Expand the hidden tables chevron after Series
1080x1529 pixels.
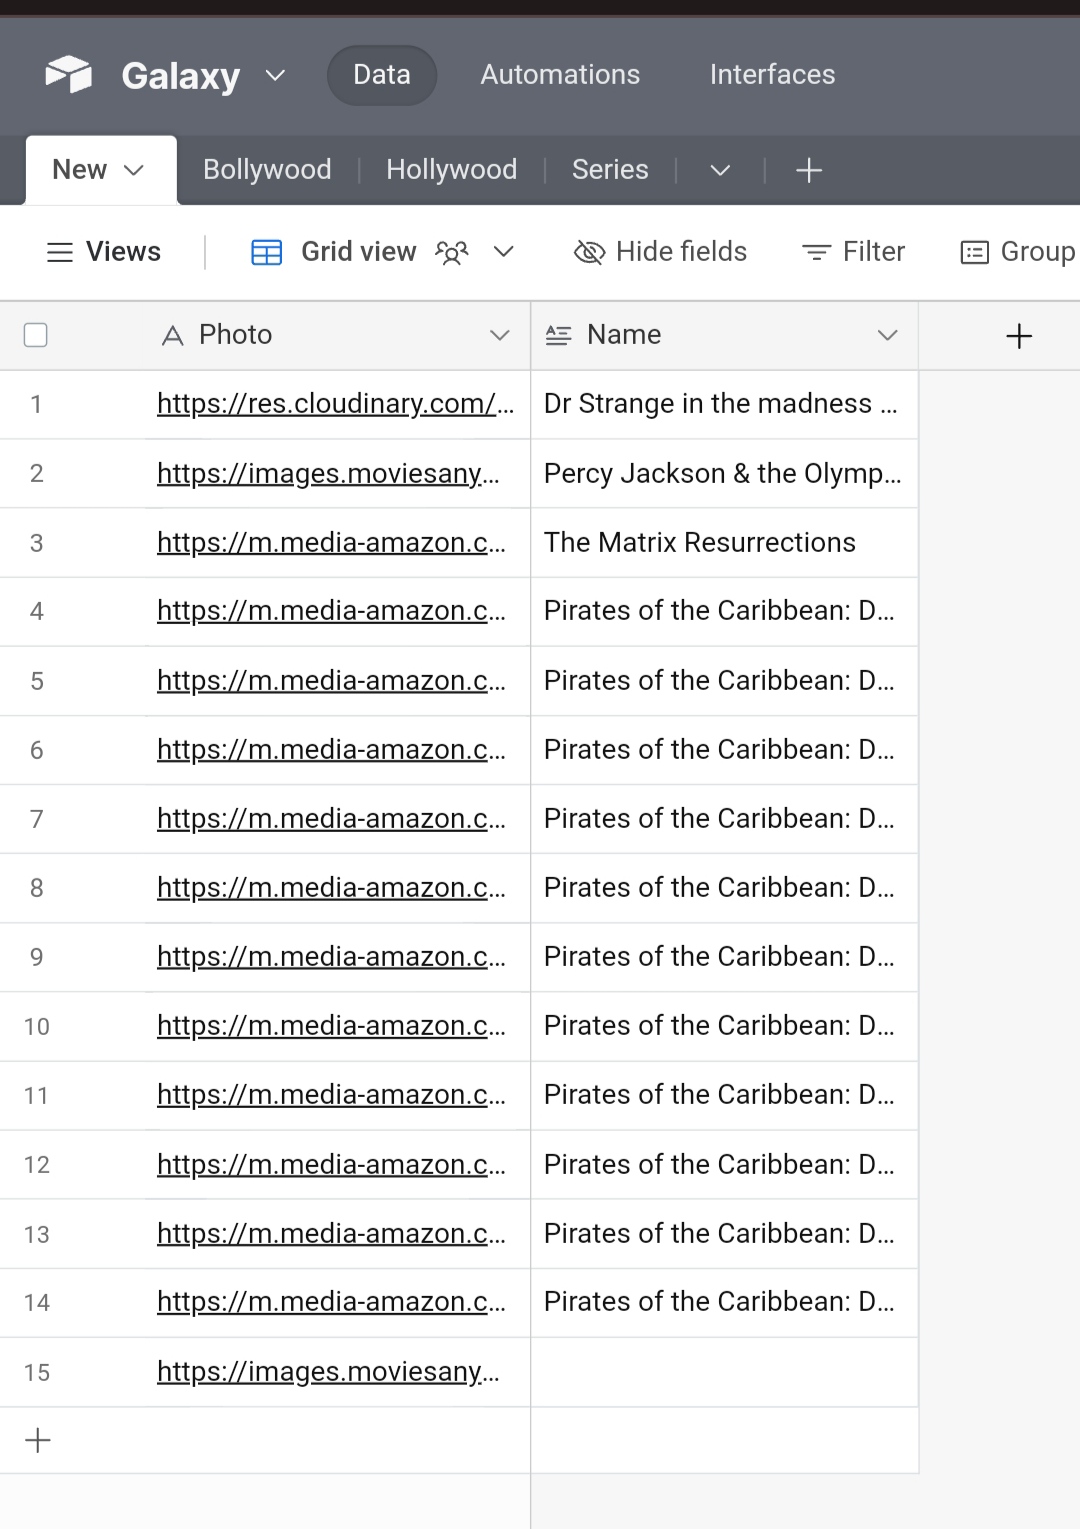tap(719, 170)
